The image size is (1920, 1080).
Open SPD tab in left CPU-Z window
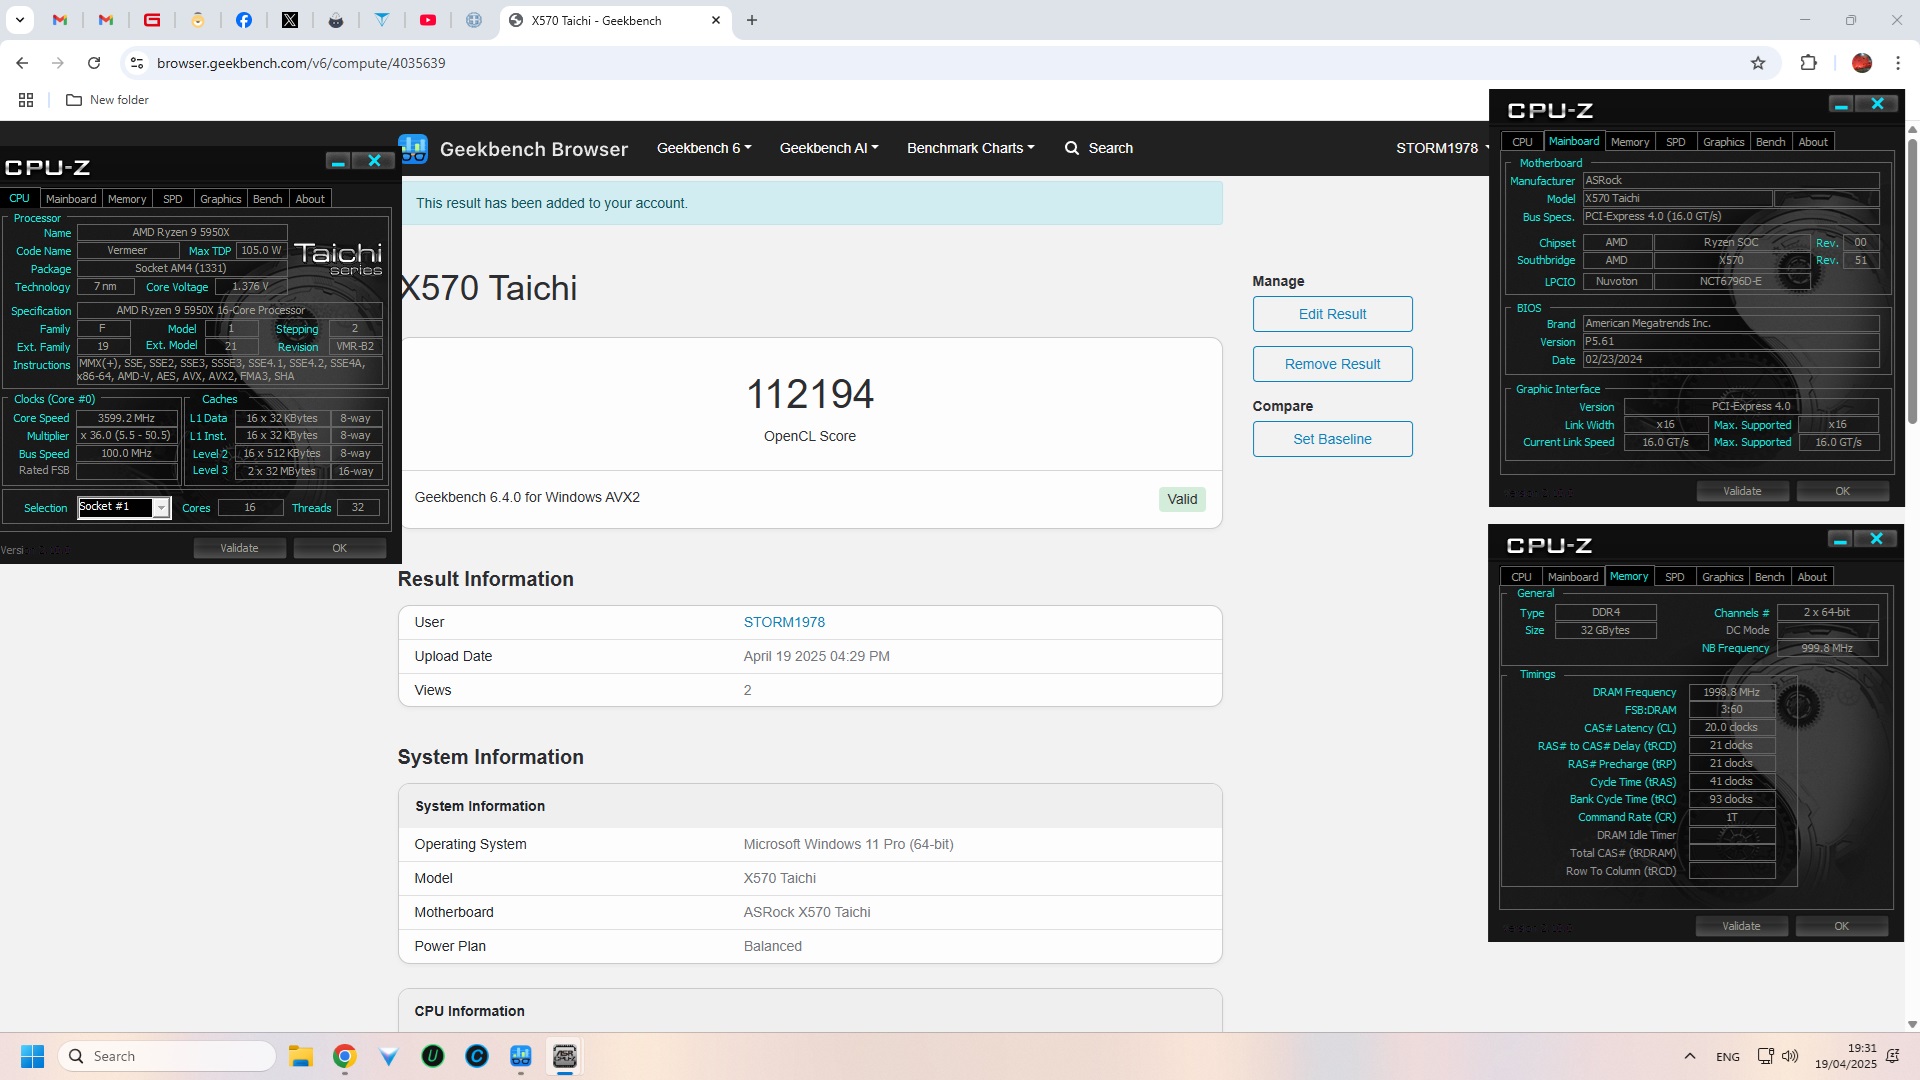pos(173,199)
